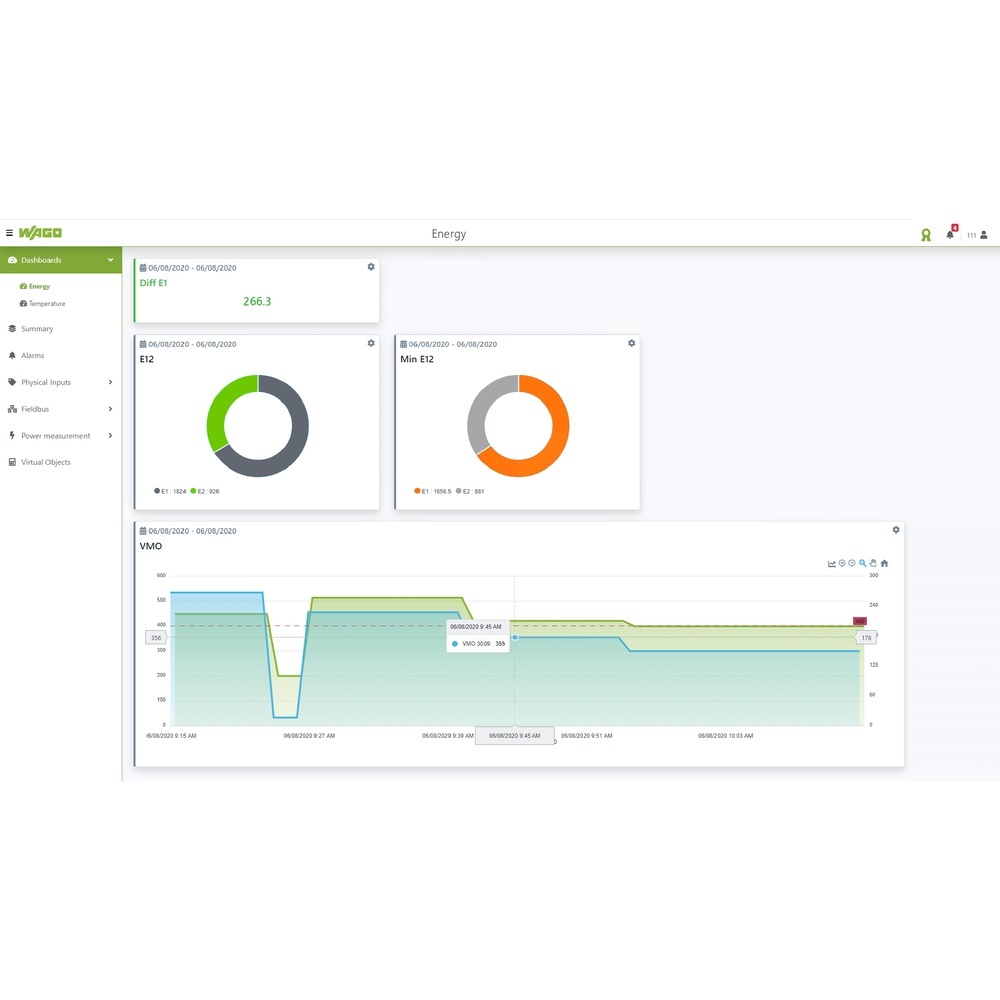This screenshot has width=1000, height=1000.
Task: Open the Diff E1 widget settings gear
Action: coord(370,267)
